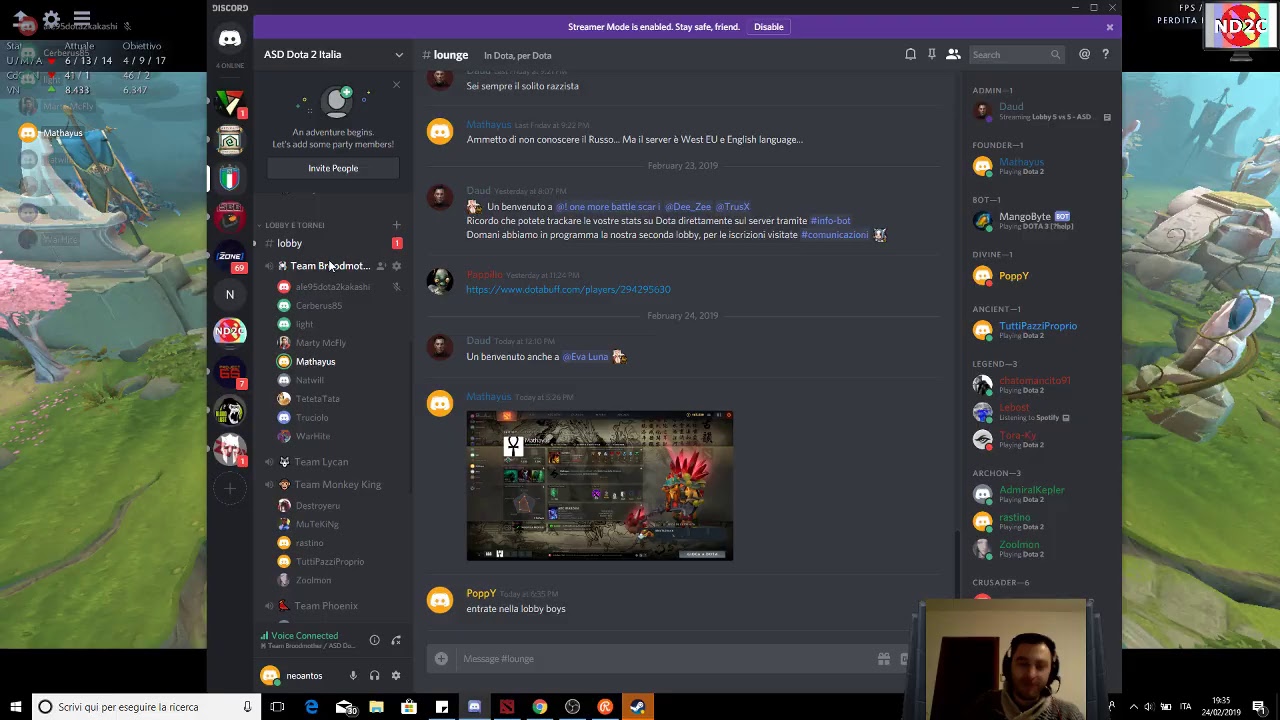
Task: Click the Invite People button
Action: [x=333, y=168]
